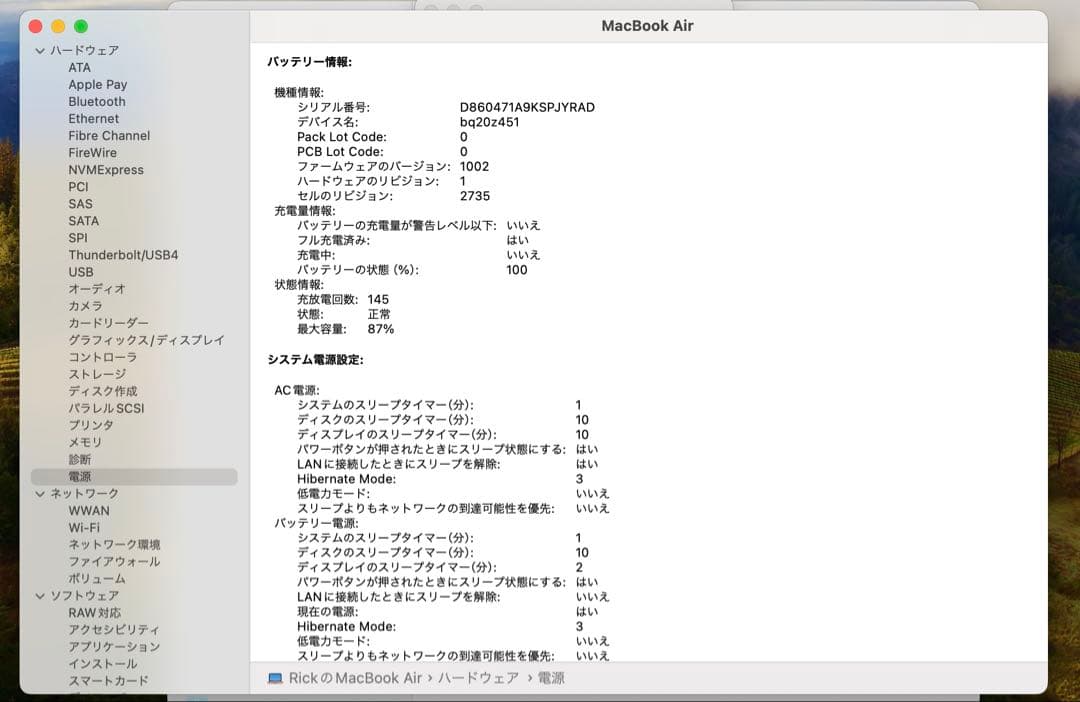The height and width of the screenshot is (702, 1080).
Task: Select ATA in the hardware sidebar
Action: 80,67
